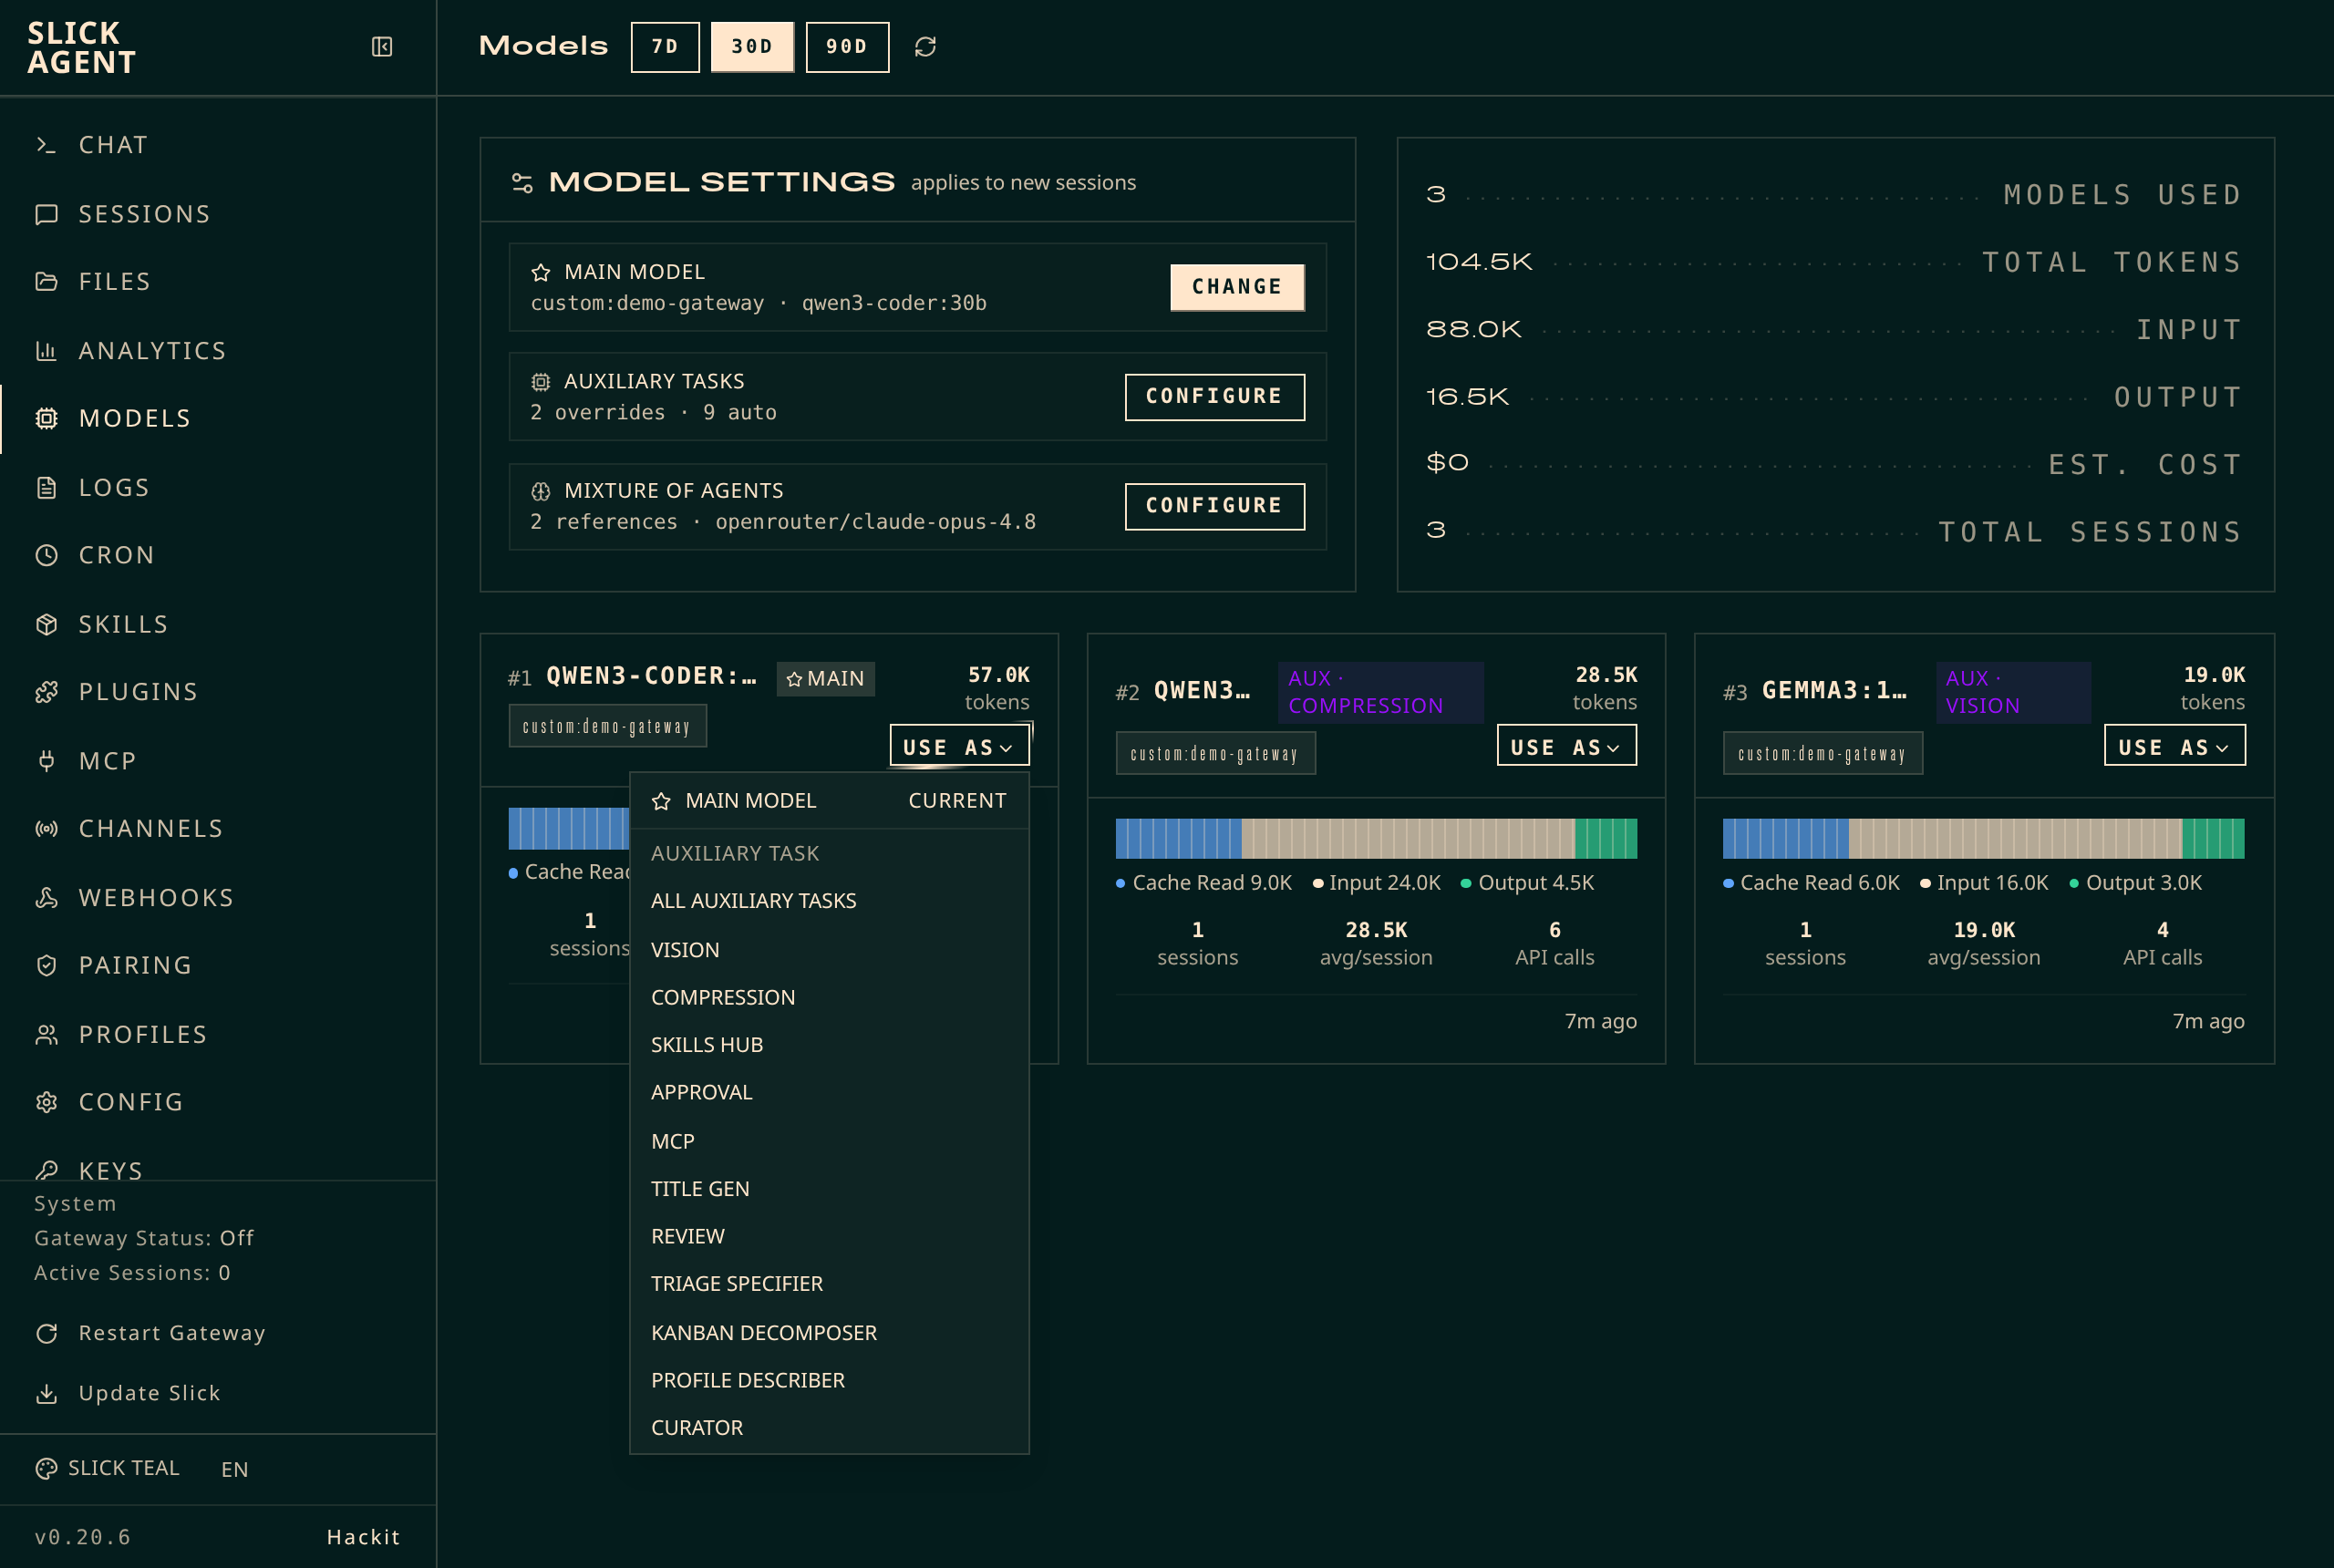The image size is (2334, 1568).
Task: Select Title Gen menu entry
Action: coord(829,1189)
